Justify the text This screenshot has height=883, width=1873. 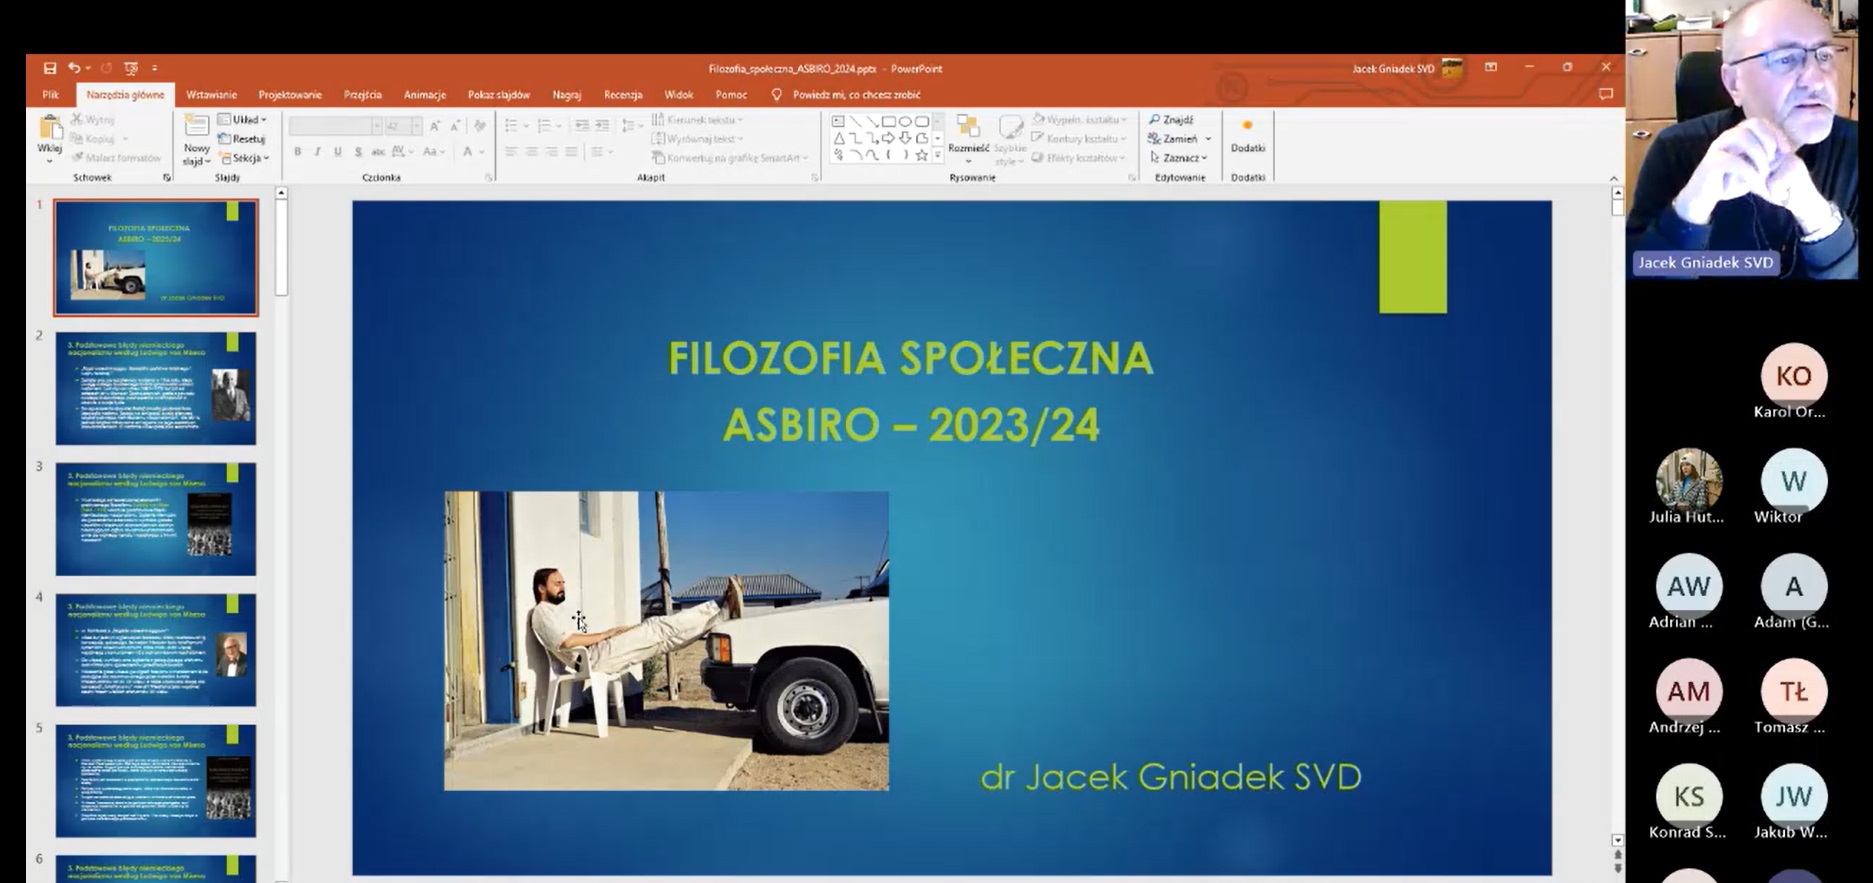click(x=571, y=152)
